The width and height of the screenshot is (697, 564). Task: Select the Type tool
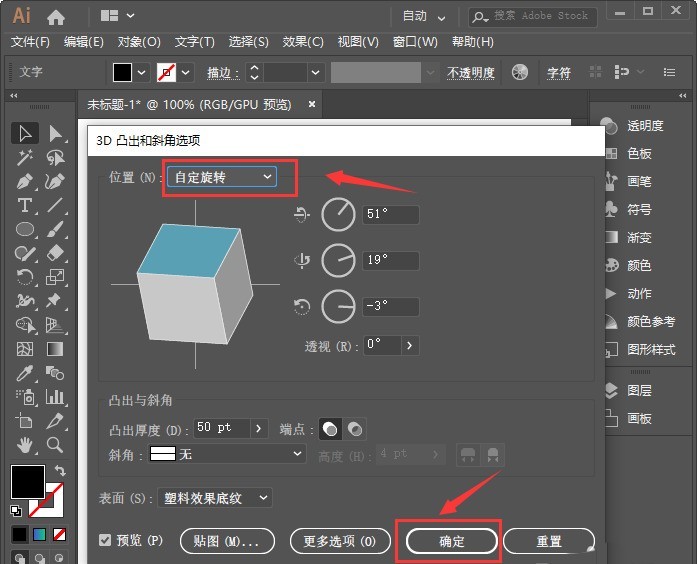pos(26,205)
